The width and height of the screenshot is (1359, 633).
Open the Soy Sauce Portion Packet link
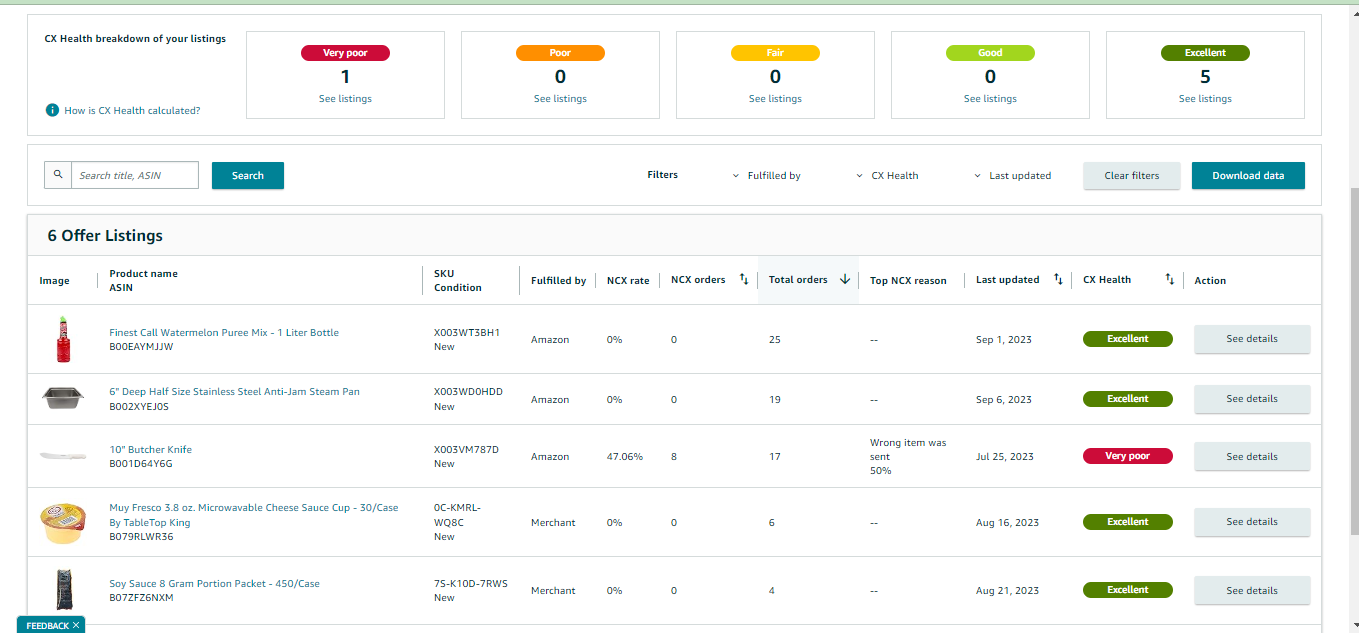click(x=214, y=584)
